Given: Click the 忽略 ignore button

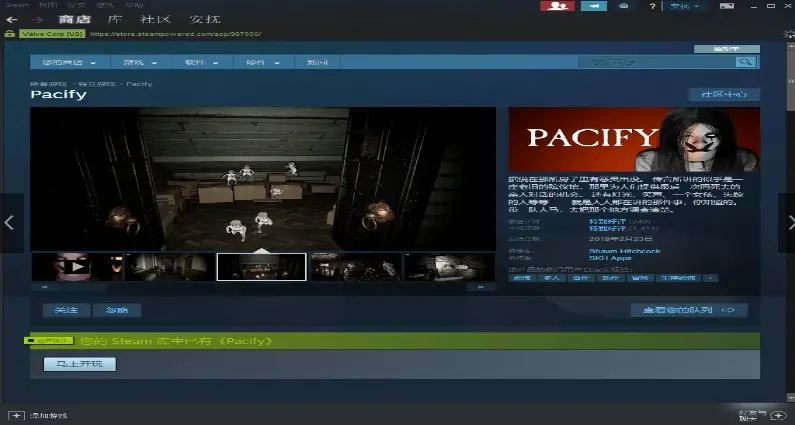Looking at the screenshot, I should 117,310.
